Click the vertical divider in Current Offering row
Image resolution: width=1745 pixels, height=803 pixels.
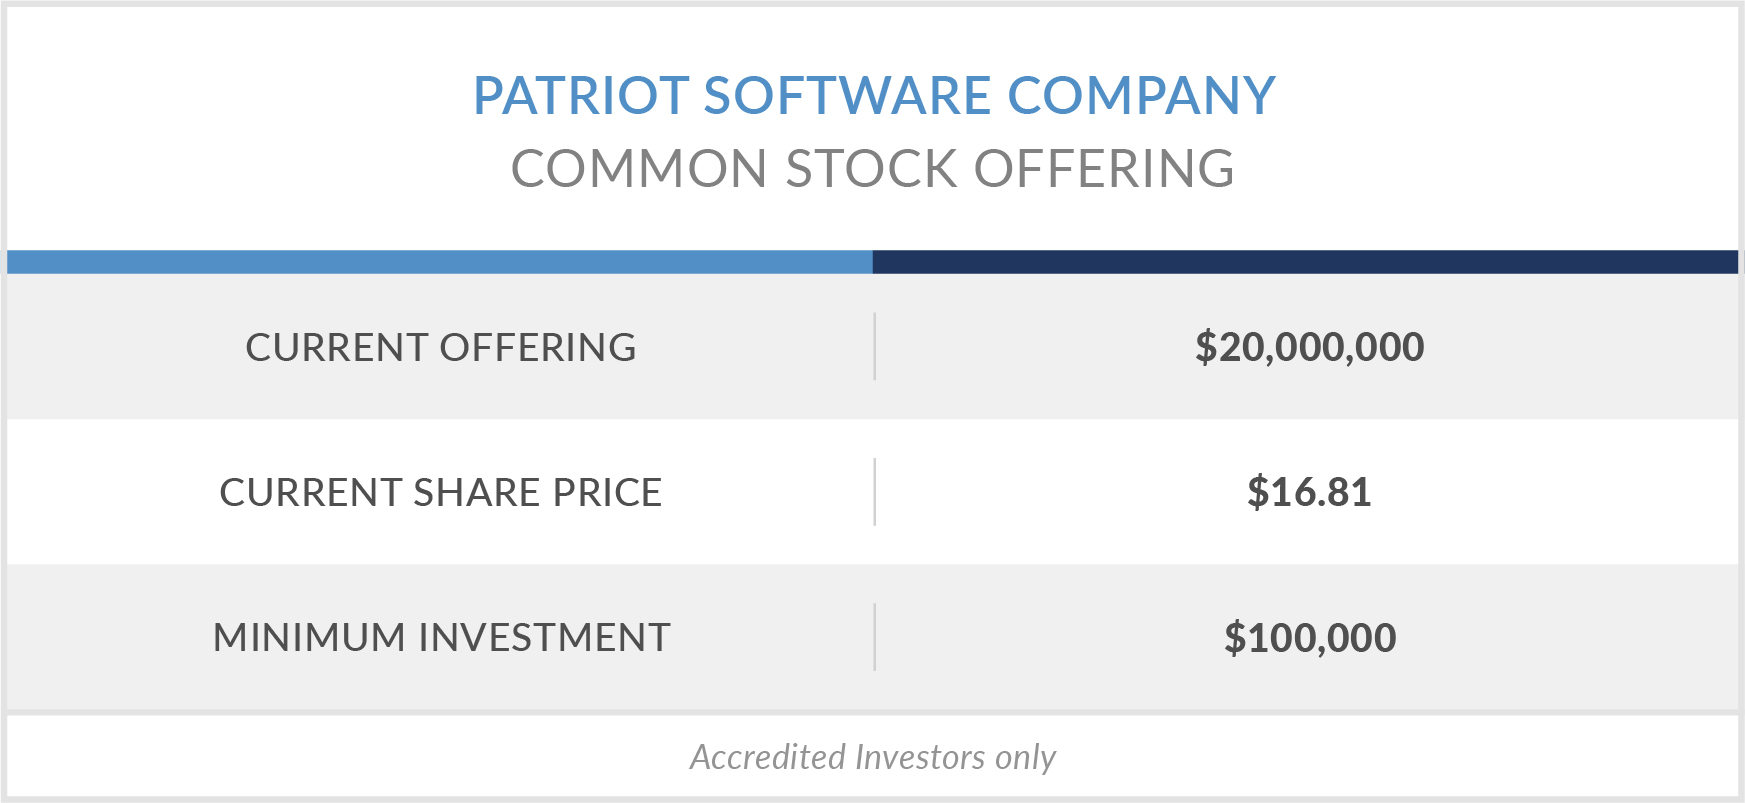pos(874,347)
